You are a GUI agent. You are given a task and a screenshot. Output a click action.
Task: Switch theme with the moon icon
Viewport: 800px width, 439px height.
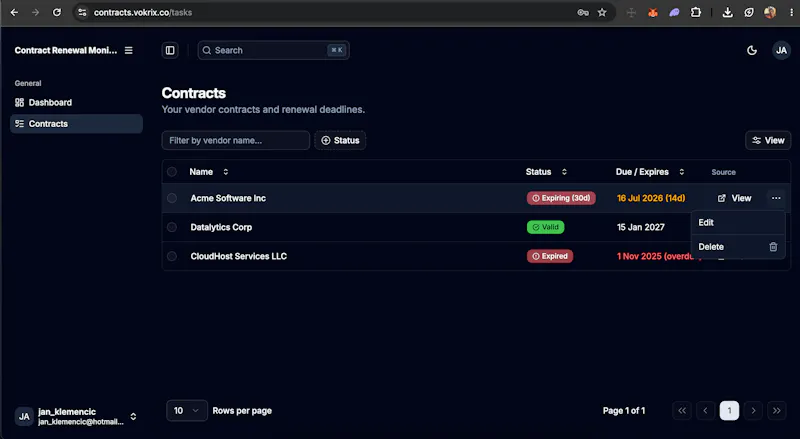click(x=752, y=50)
